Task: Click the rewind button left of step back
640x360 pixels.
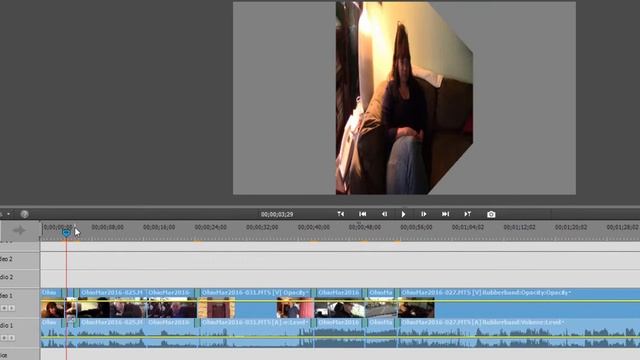Action: (x=362, y=214)
